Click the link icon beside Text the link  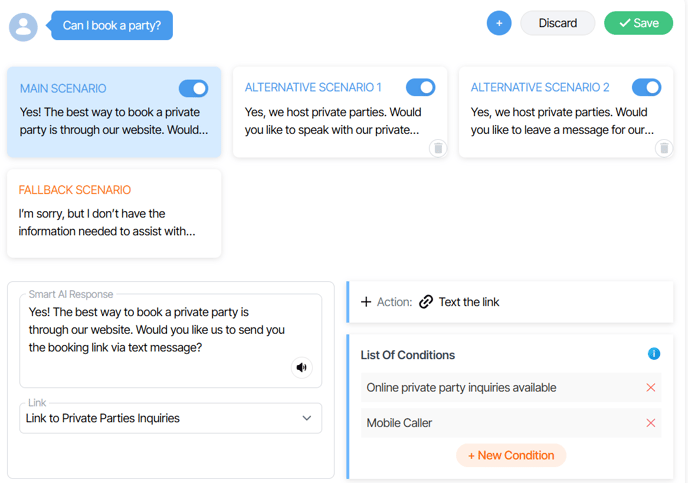coord(426,302)
